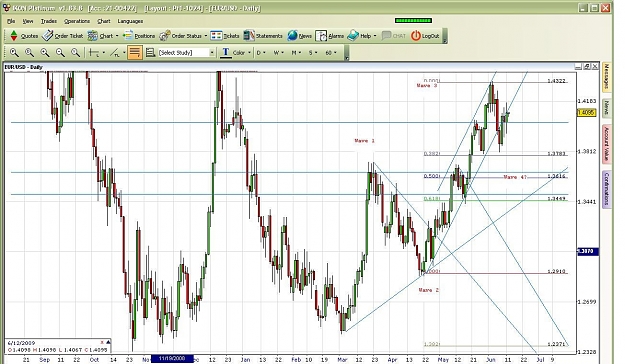Click the 1.2371 Fibonacci level value
Viewport: 625px width, 364px height.
point(556,344)
